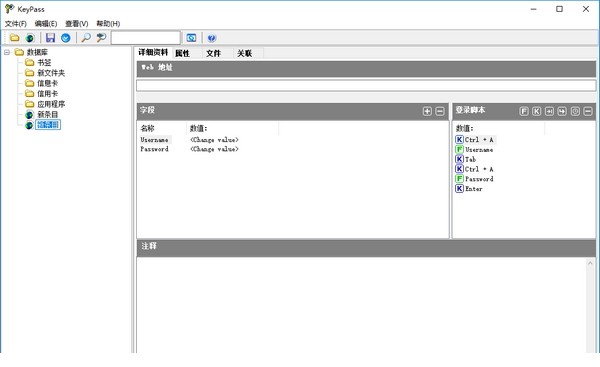
Task: Click the minus icon in 登录脚本 header
Action: coord(588,111)
